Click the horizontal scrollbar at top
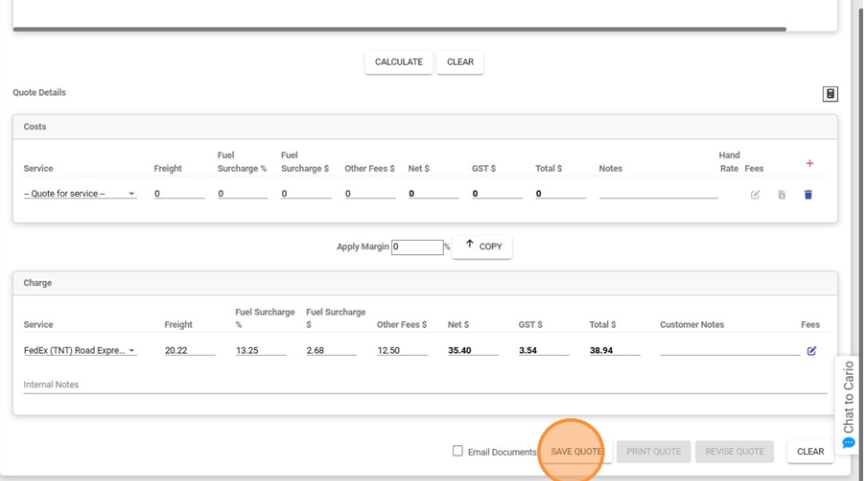The image size is (864, 481). [400, 29]
